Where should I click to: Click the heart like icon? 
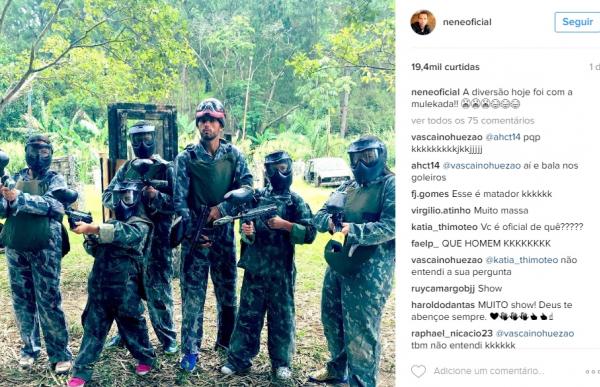tap(418, 371)
